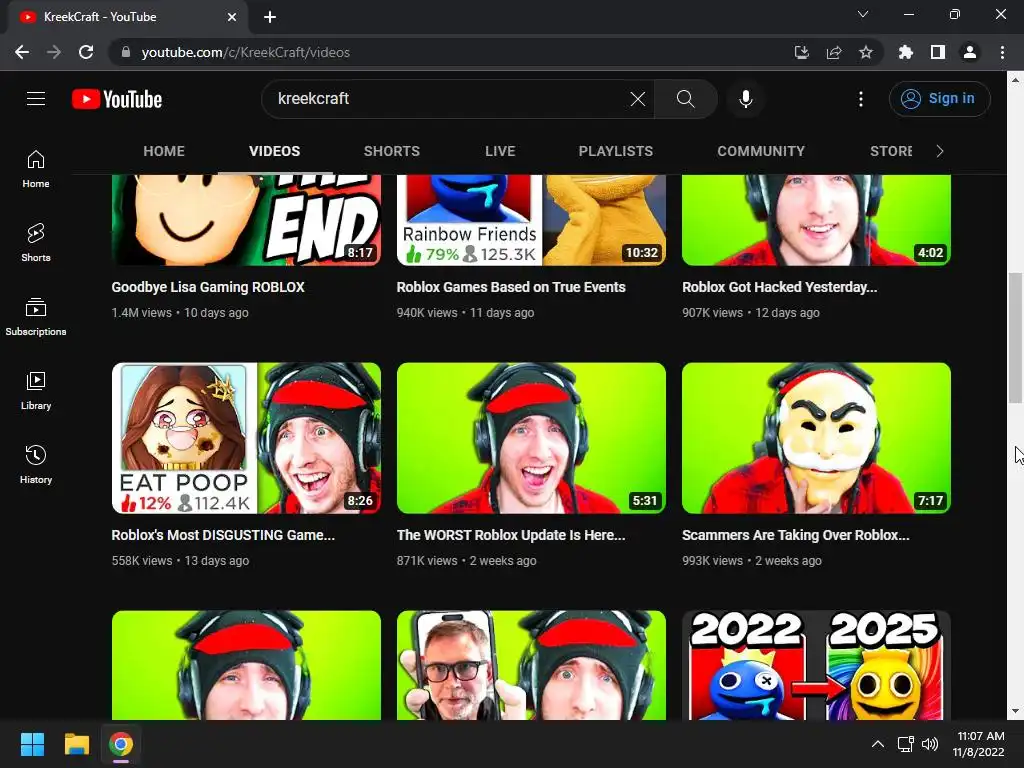
Task: Toggle the Chrome side panel
Action: coord(938,52)
